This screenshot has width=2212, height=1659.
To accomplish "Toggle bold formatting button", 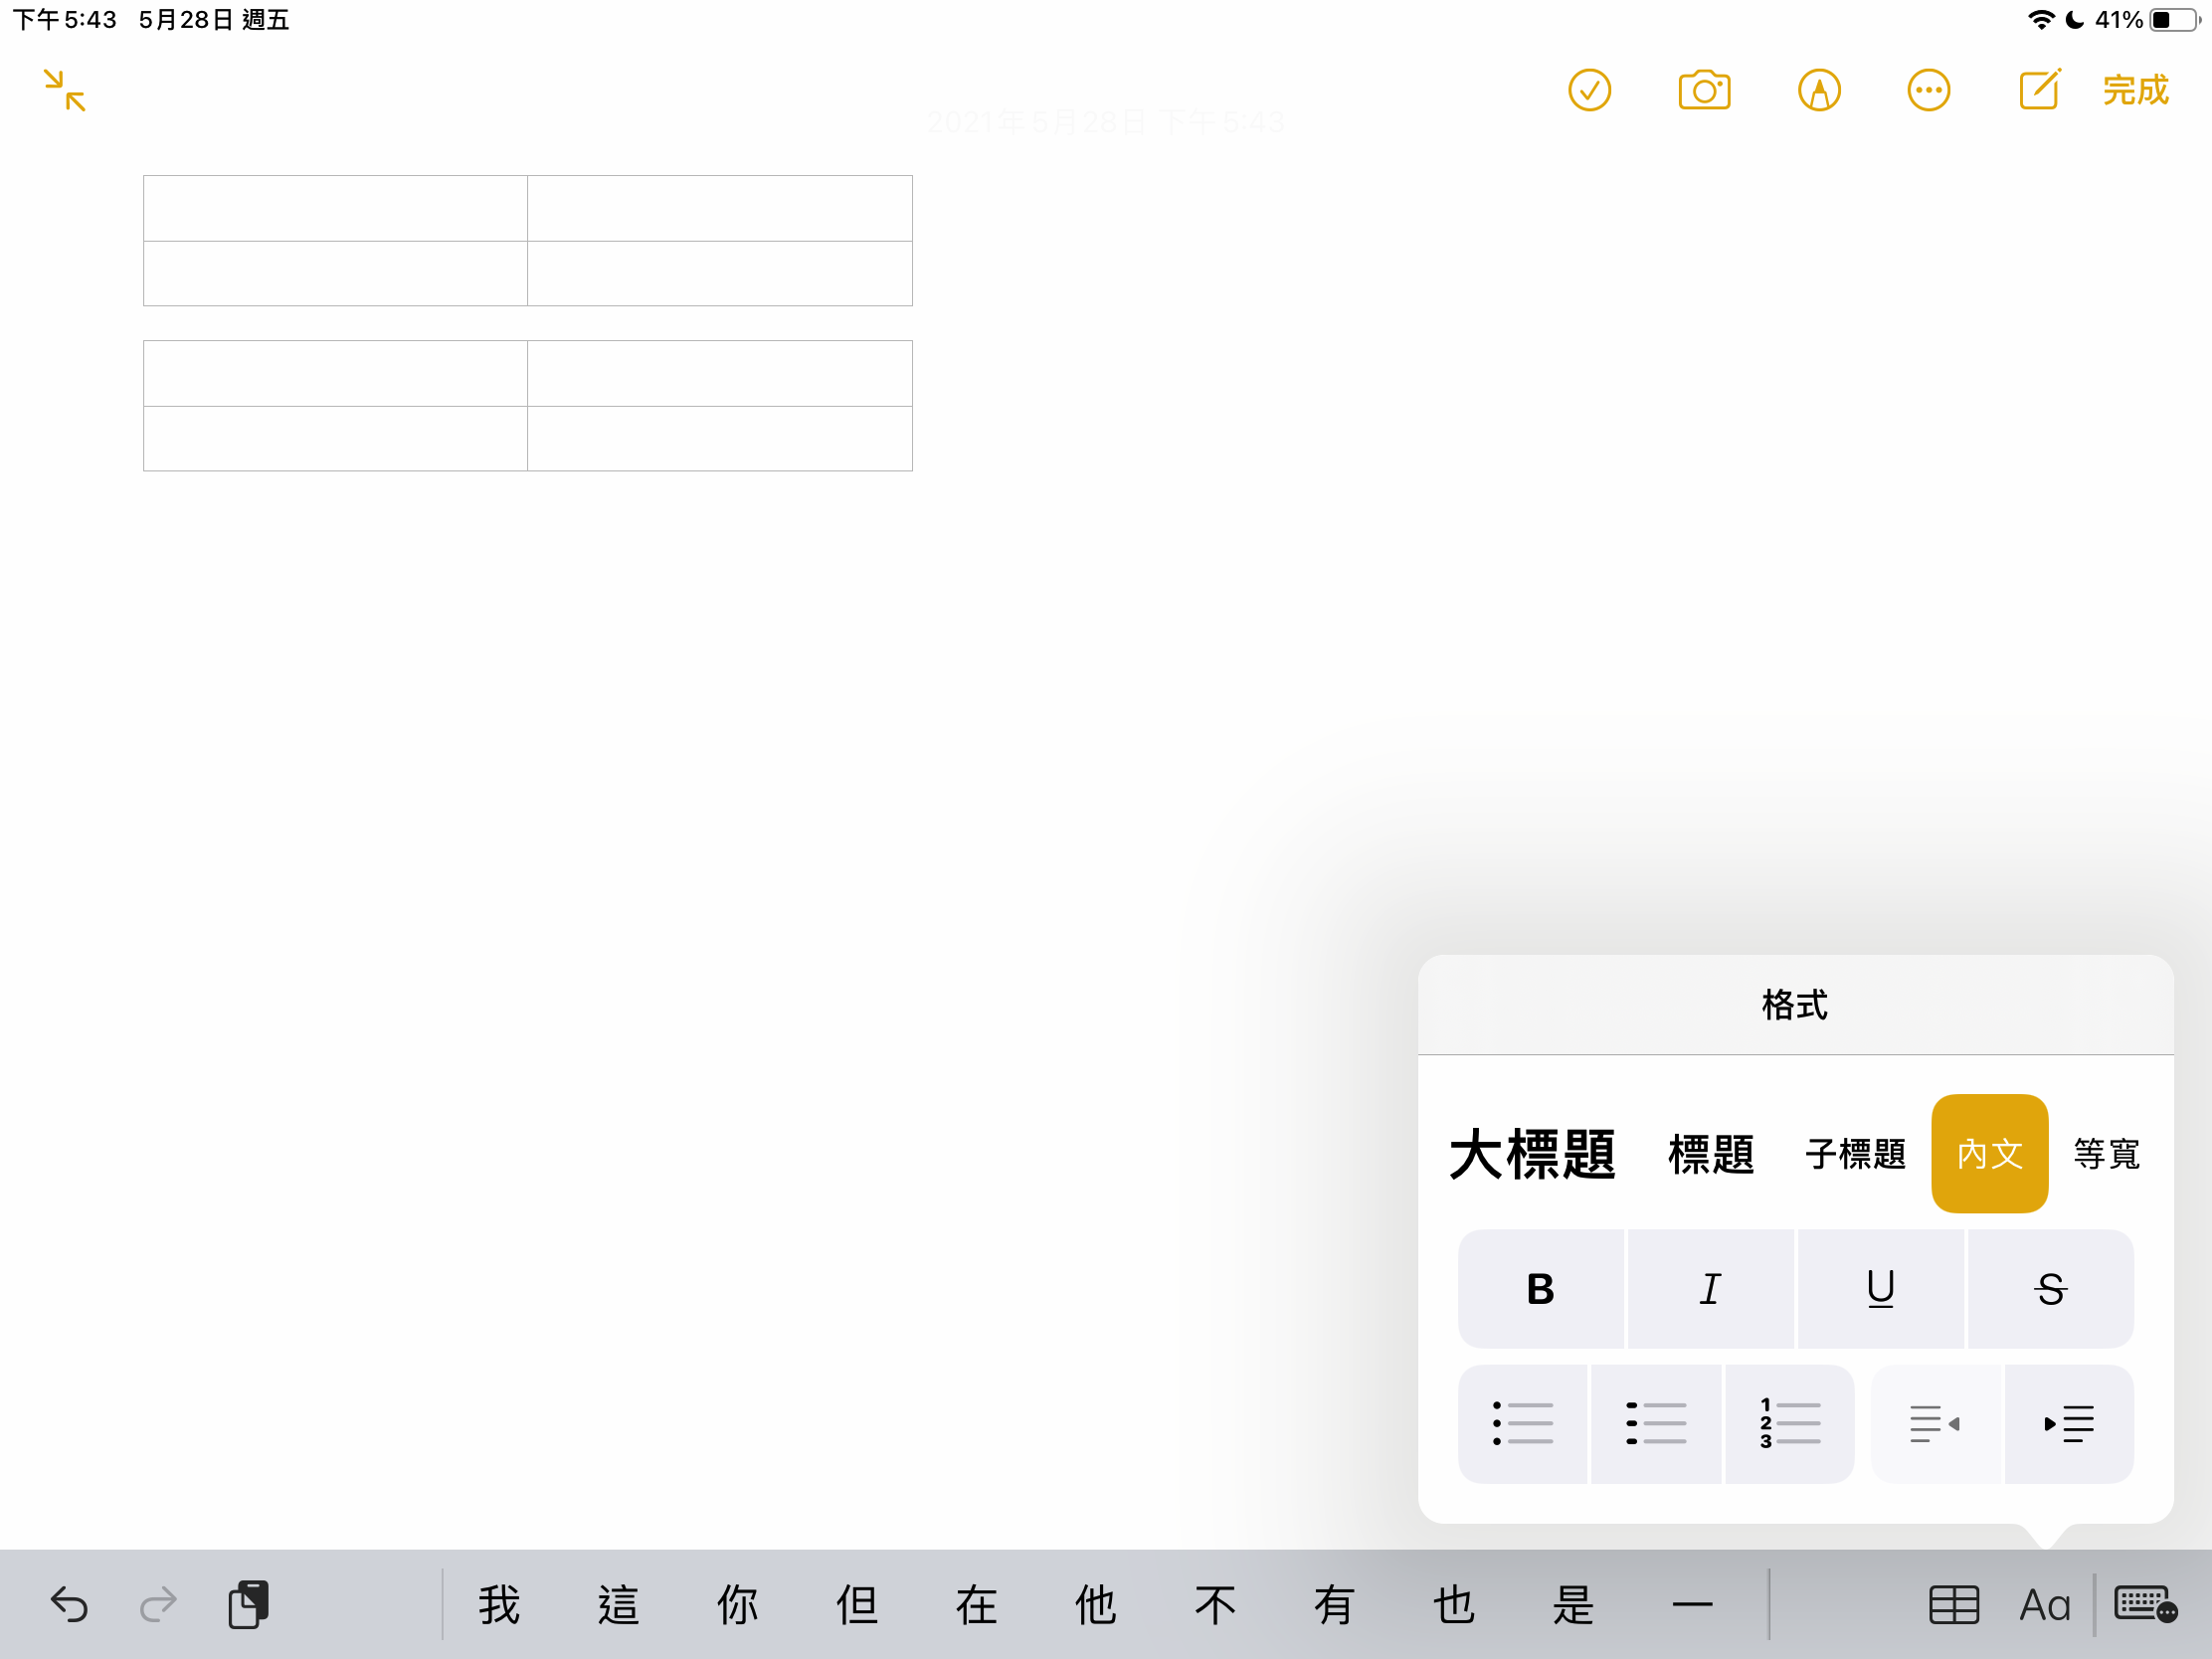I will 1540,1289.
